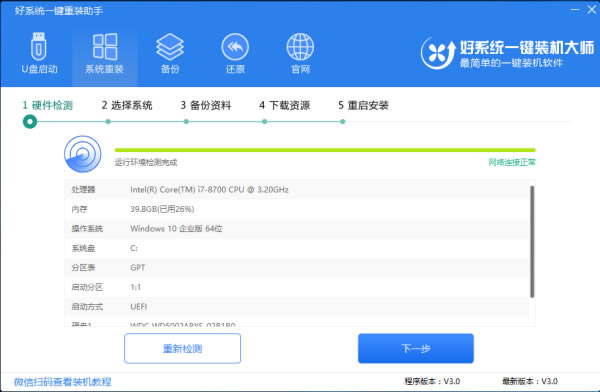Click the 好系统 logo icon

point(438,53)
